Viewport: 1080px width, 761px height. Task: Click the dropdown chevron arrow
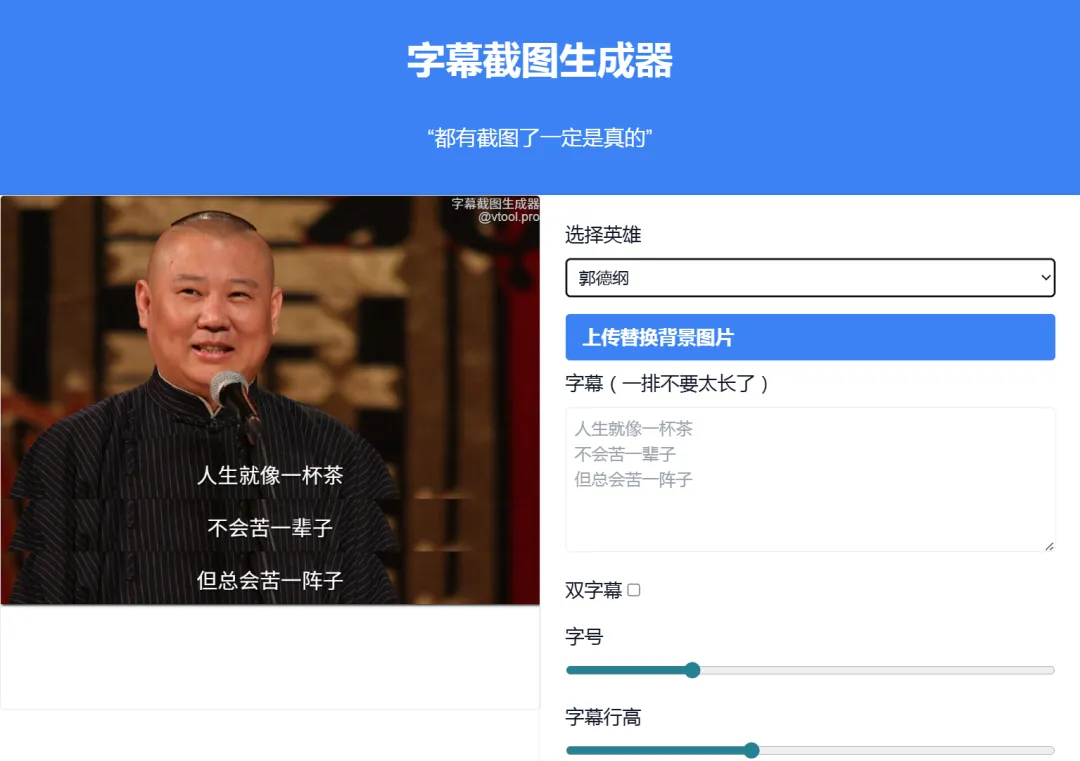pos(1045,278)
